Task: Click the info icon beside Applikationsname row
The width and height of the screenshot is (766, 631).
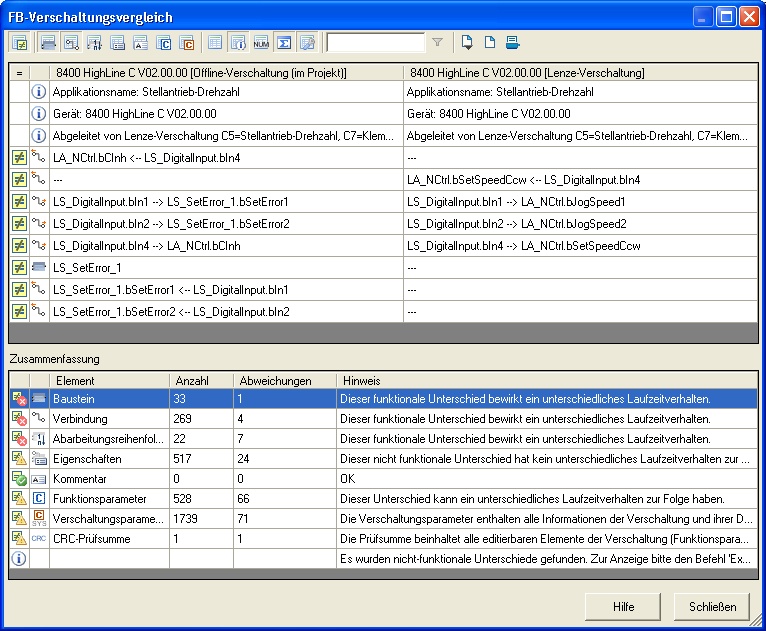Action: click(40, 92)
